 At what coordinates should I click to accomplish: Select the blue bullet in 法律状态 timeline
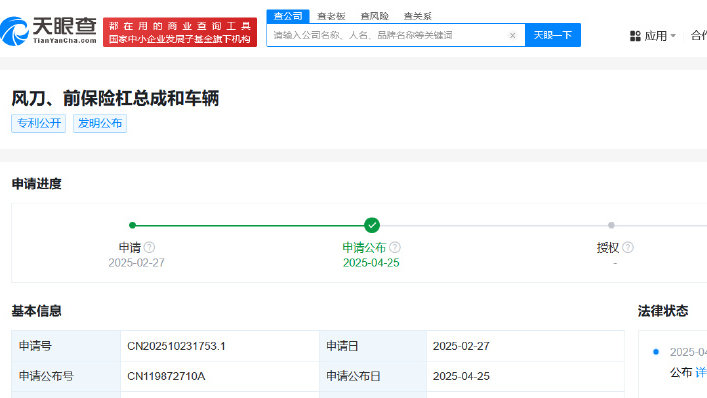(x=656, y=352)
